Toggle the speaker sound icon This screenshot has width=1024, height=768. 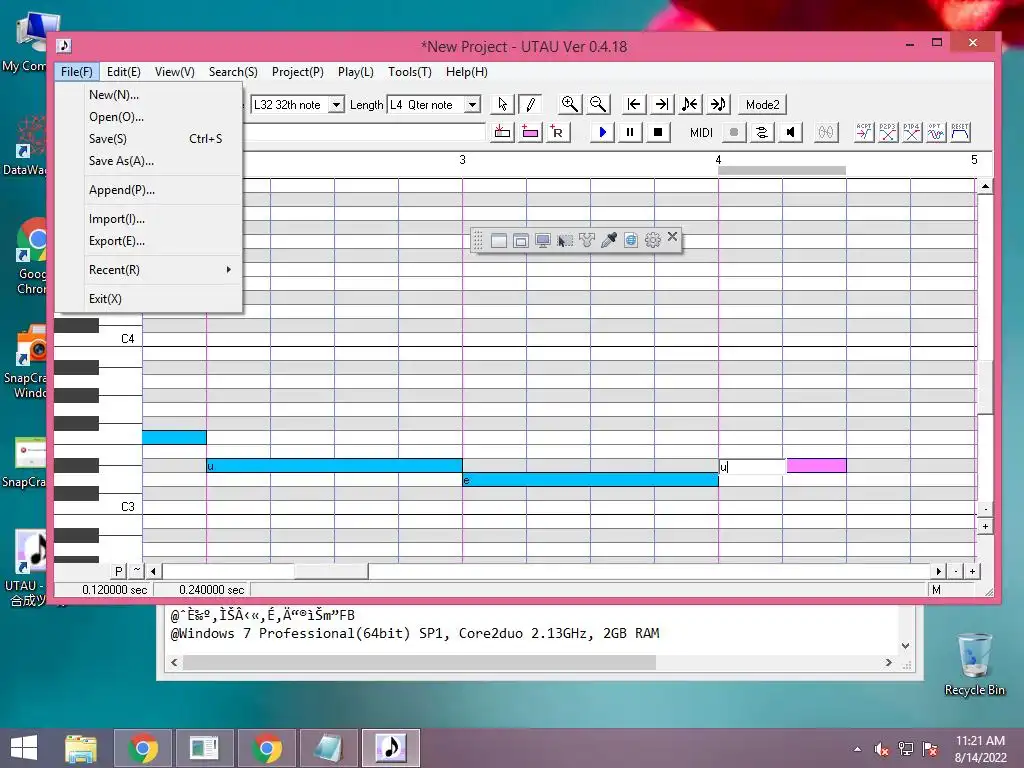pyautogui.click(x=790, y=133)
